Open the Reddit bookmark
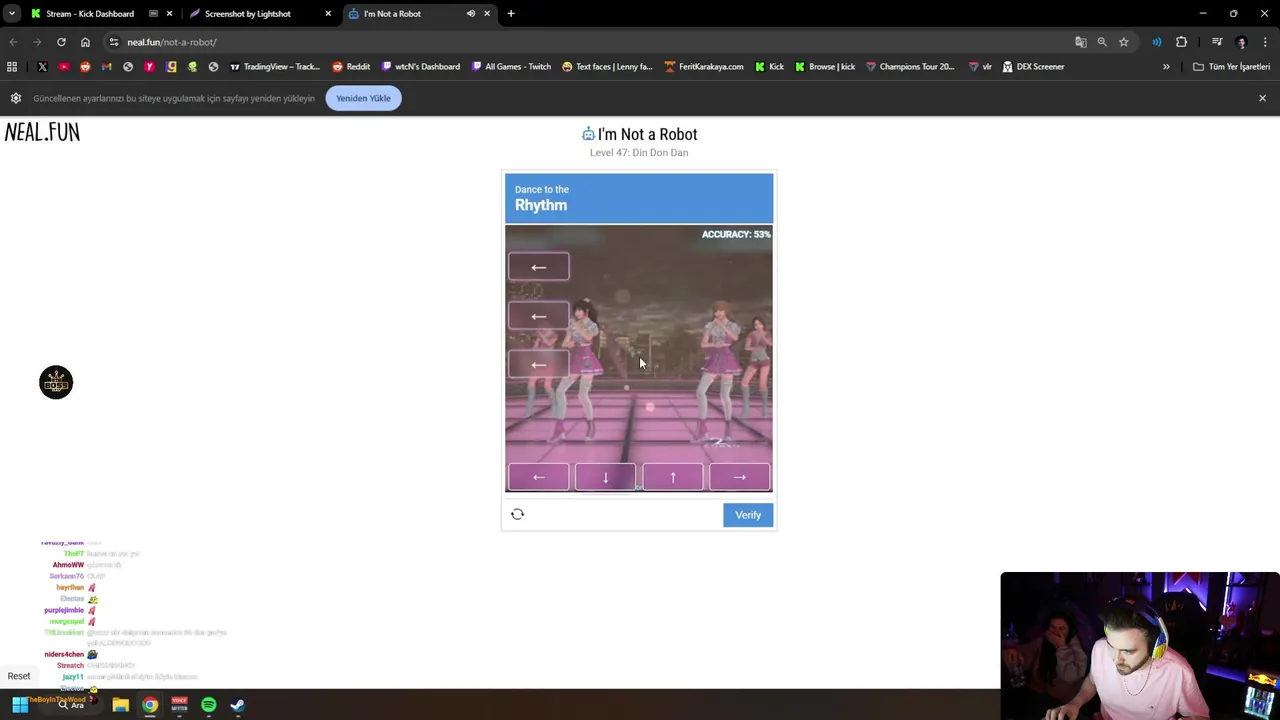The width and height of the screenshot is (1280, 720). pos(351,67)
